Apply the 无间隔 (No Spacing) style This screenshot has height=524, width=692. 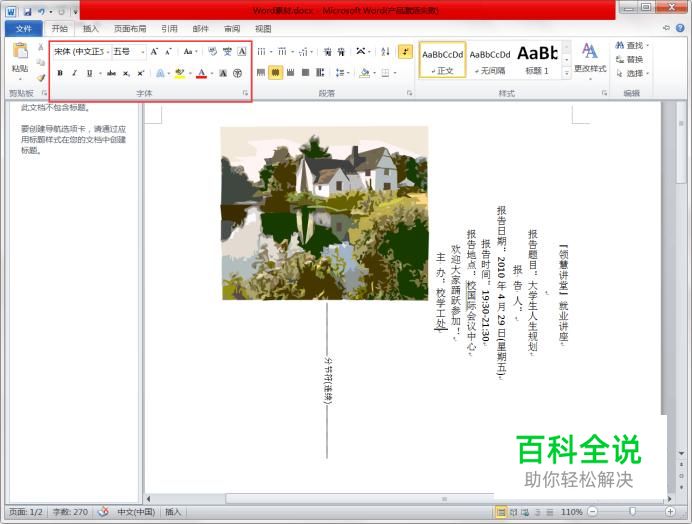tap(490, 60)
